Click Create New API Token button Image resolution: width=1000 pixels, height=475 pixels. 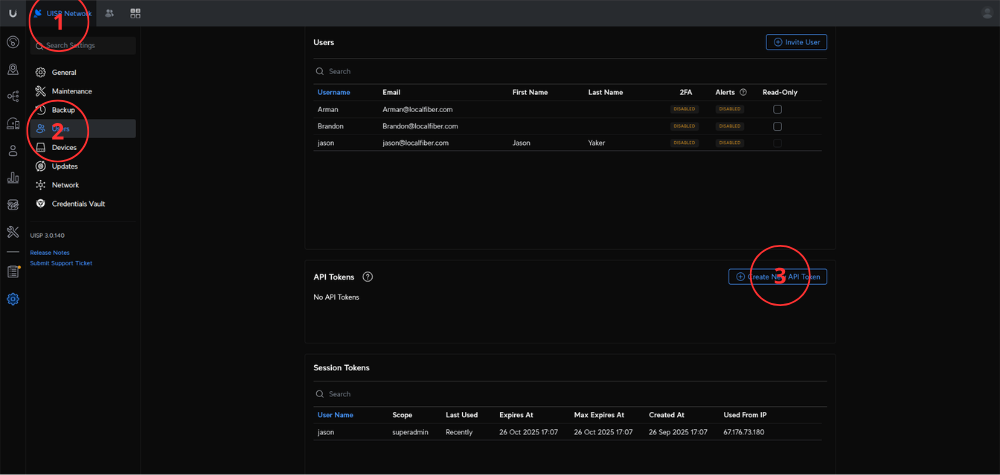777,277
